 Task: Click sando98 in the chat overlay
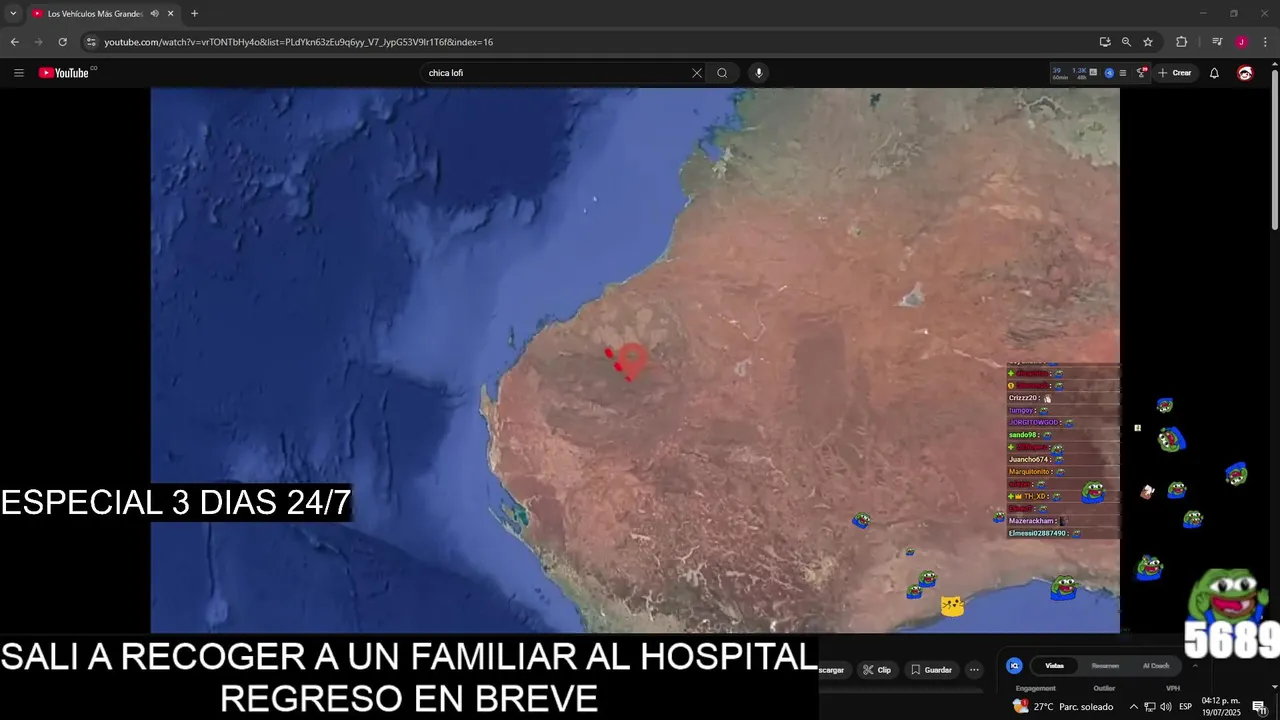tap(1022, 435)
